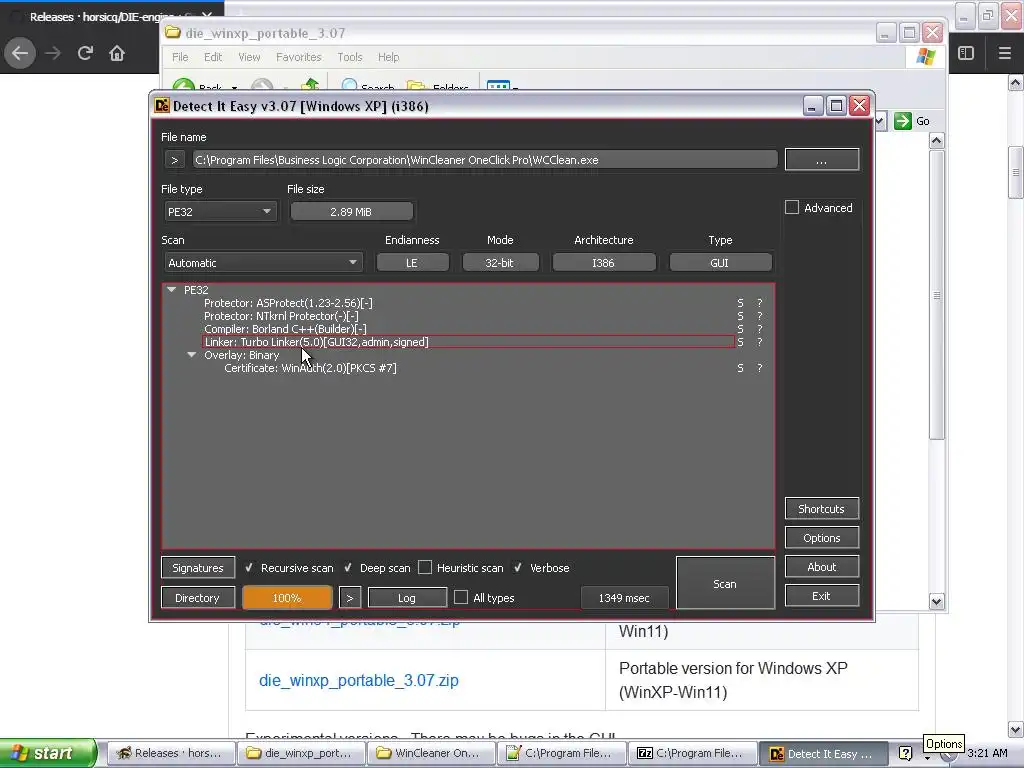This screenshot has height=768, width=1024.
Task: Click S for Borland C++ compiler row
Action: pos(740,329)
